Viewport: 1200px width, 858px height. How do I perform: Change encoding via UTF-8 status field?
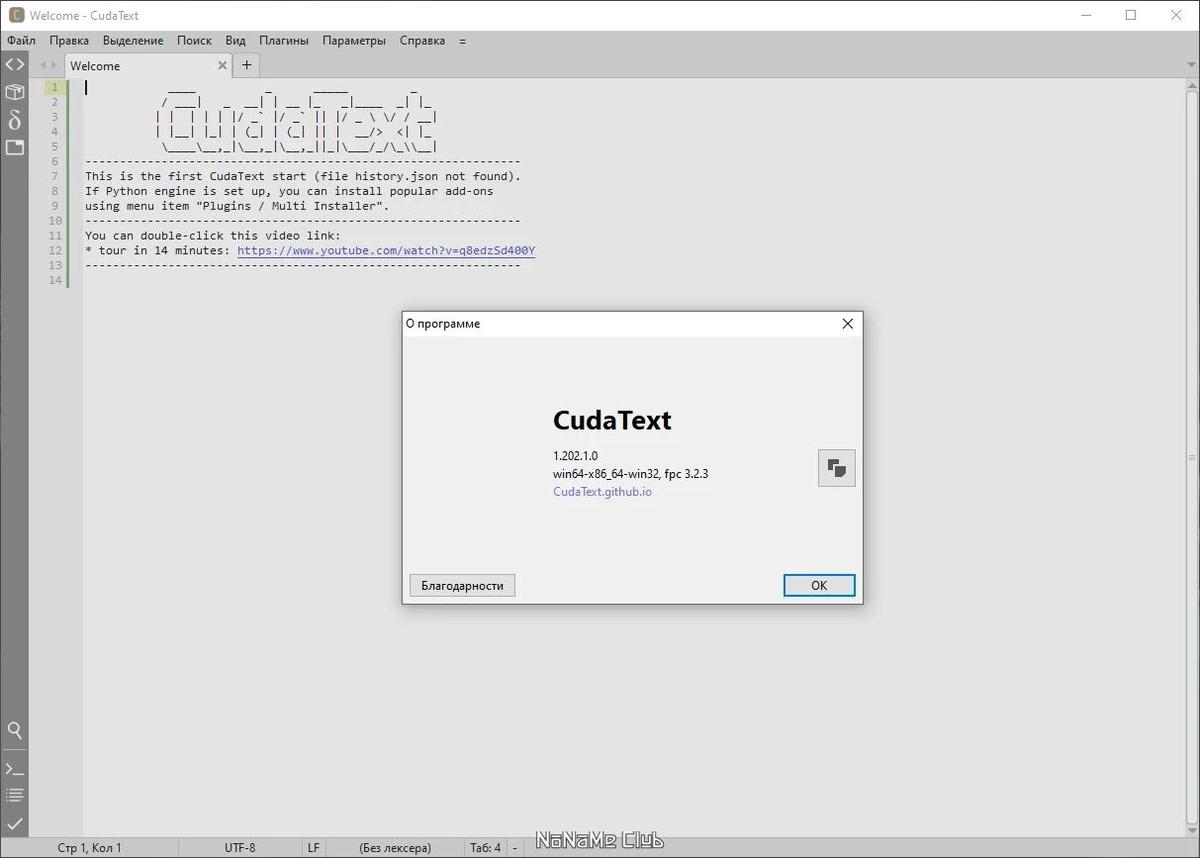pos(240,847)
